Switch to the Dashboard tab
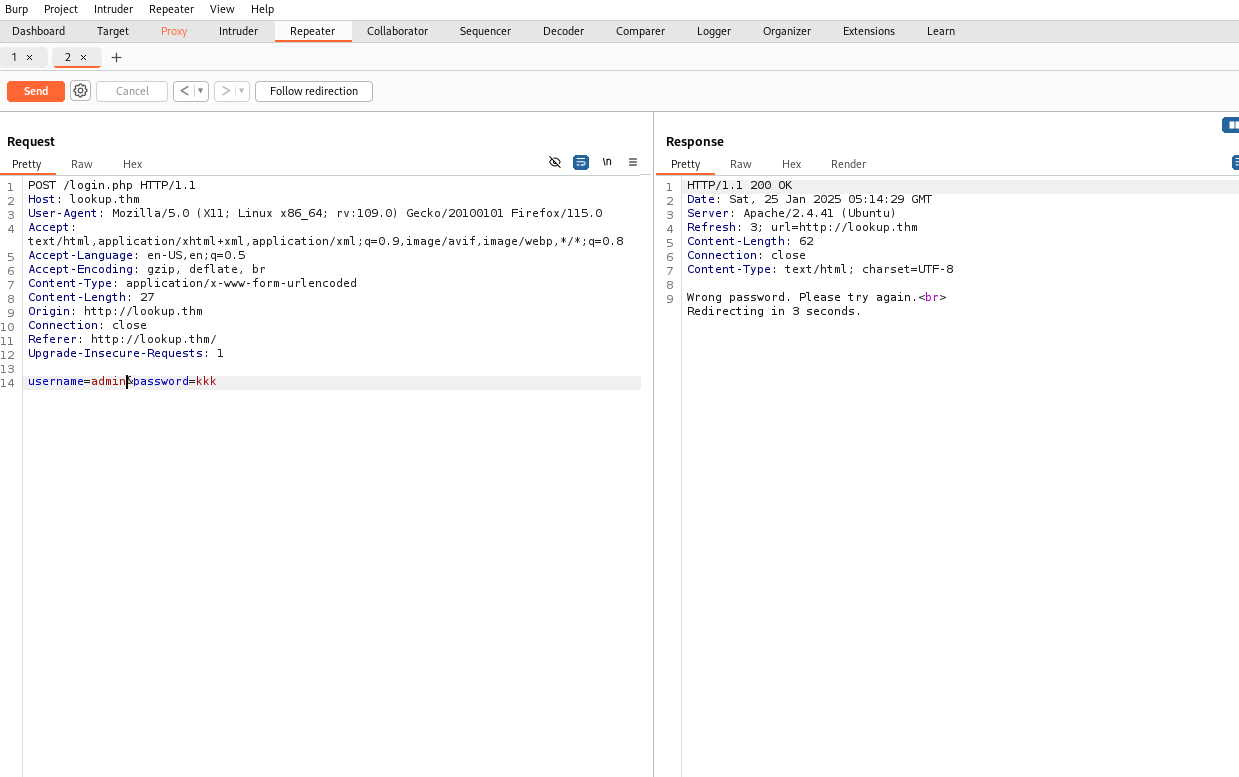Viewport: 1239px width, 777px height. pos(39,31)
